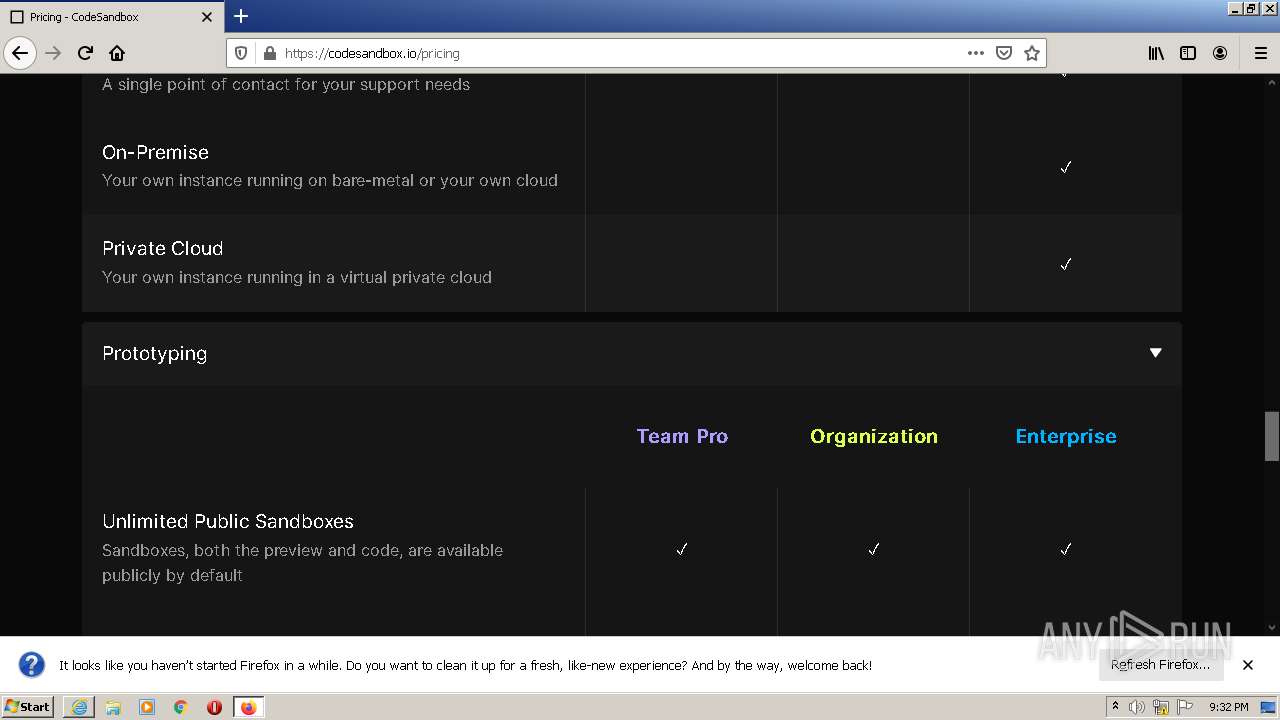This screenshot has height=720, width=1280.
Task: Click the notification question mark icon
Action: 32,665
